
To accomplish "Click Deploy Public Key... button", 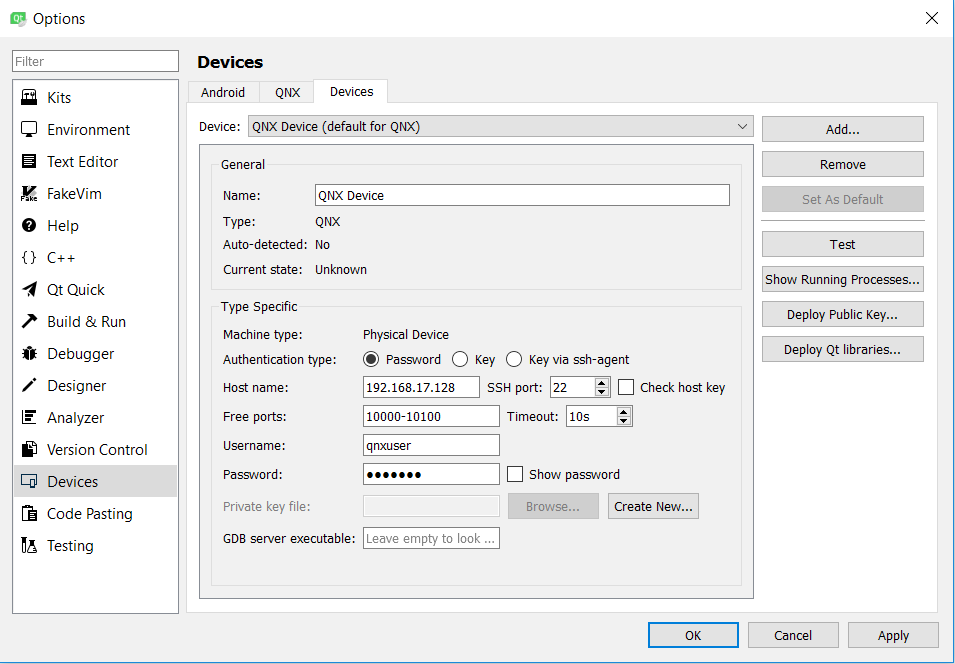I will click(842, 314).
